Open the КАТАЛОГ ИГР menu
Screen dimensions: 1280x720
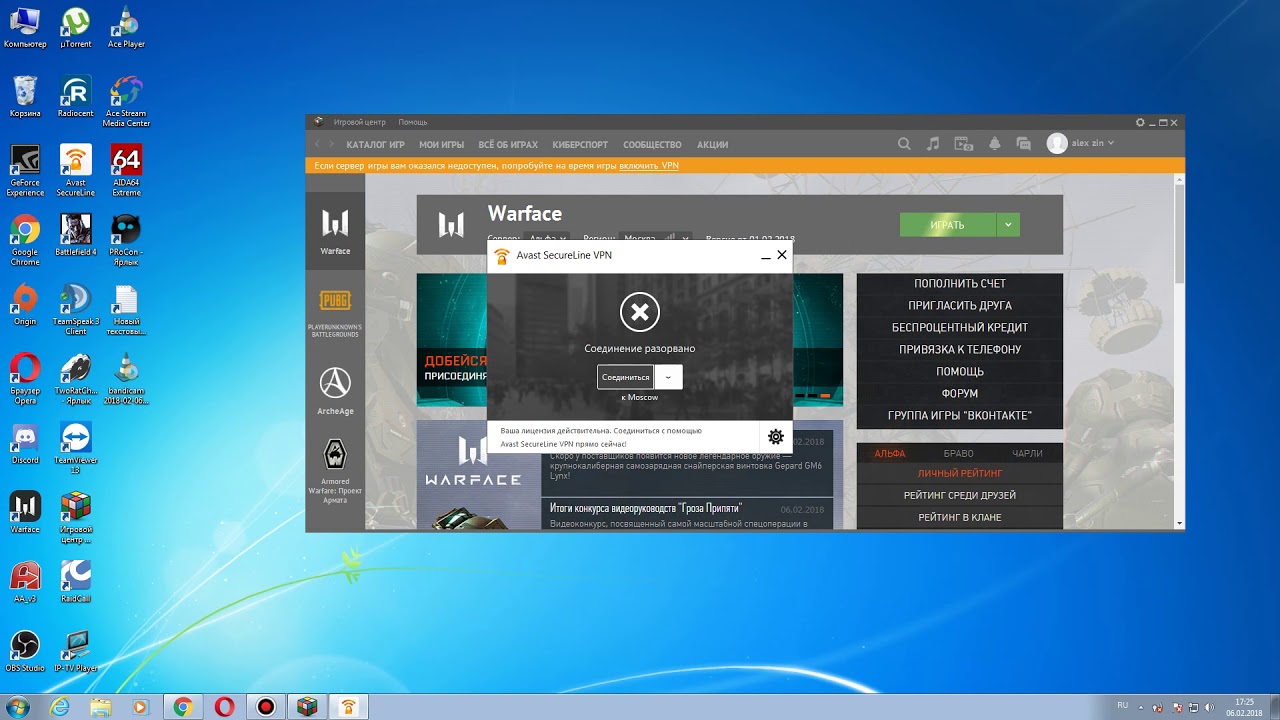(x=375, y=145)
